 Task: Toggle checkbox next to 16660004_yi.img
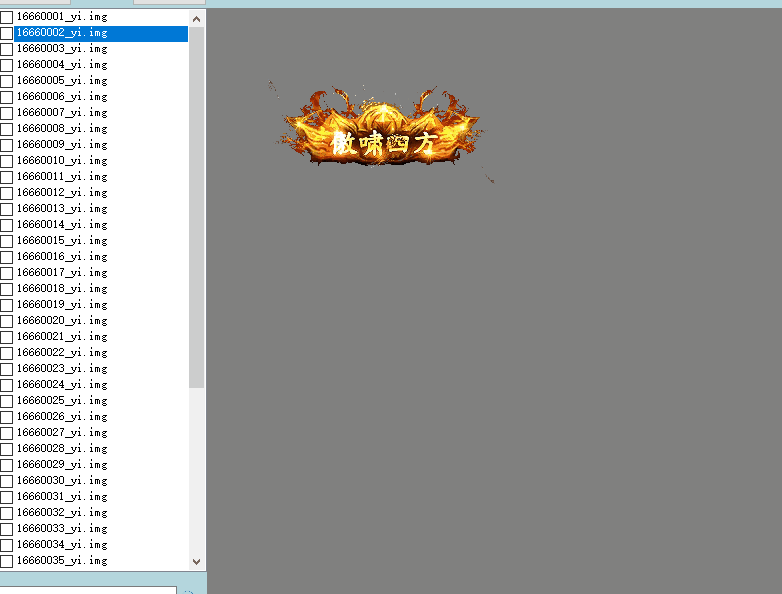coord(6,65)
